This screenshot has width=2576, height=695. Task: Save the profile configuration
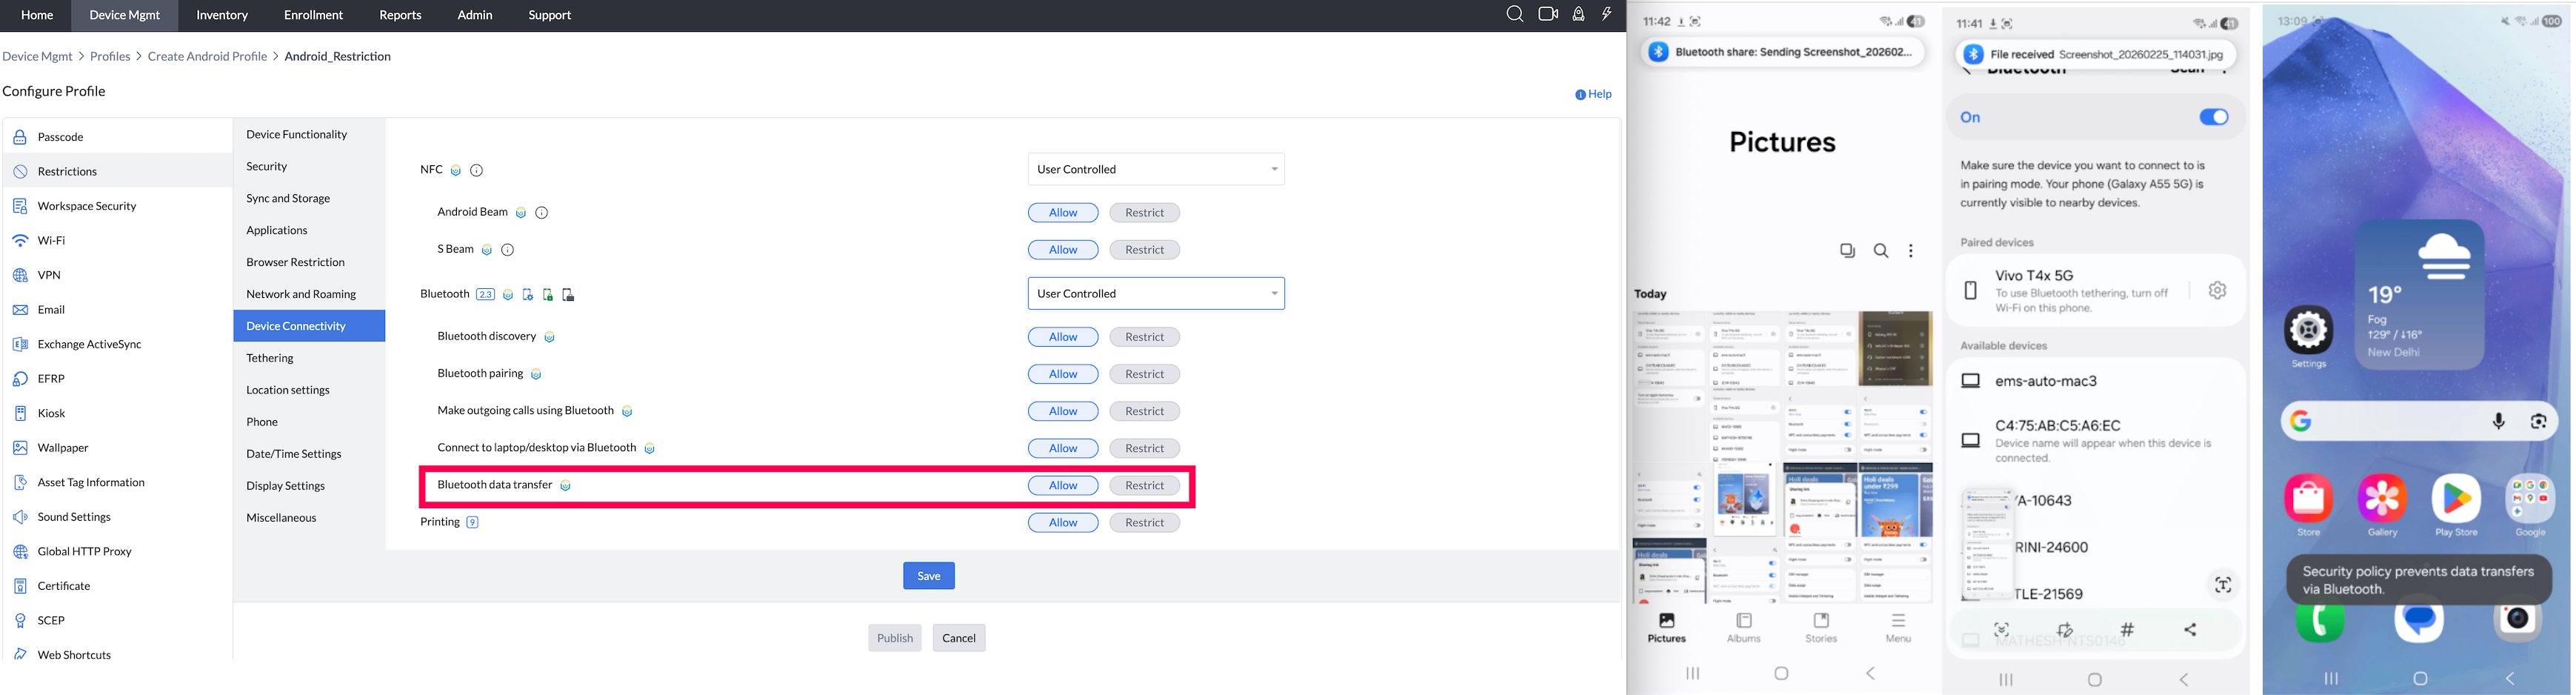point(928,575)
